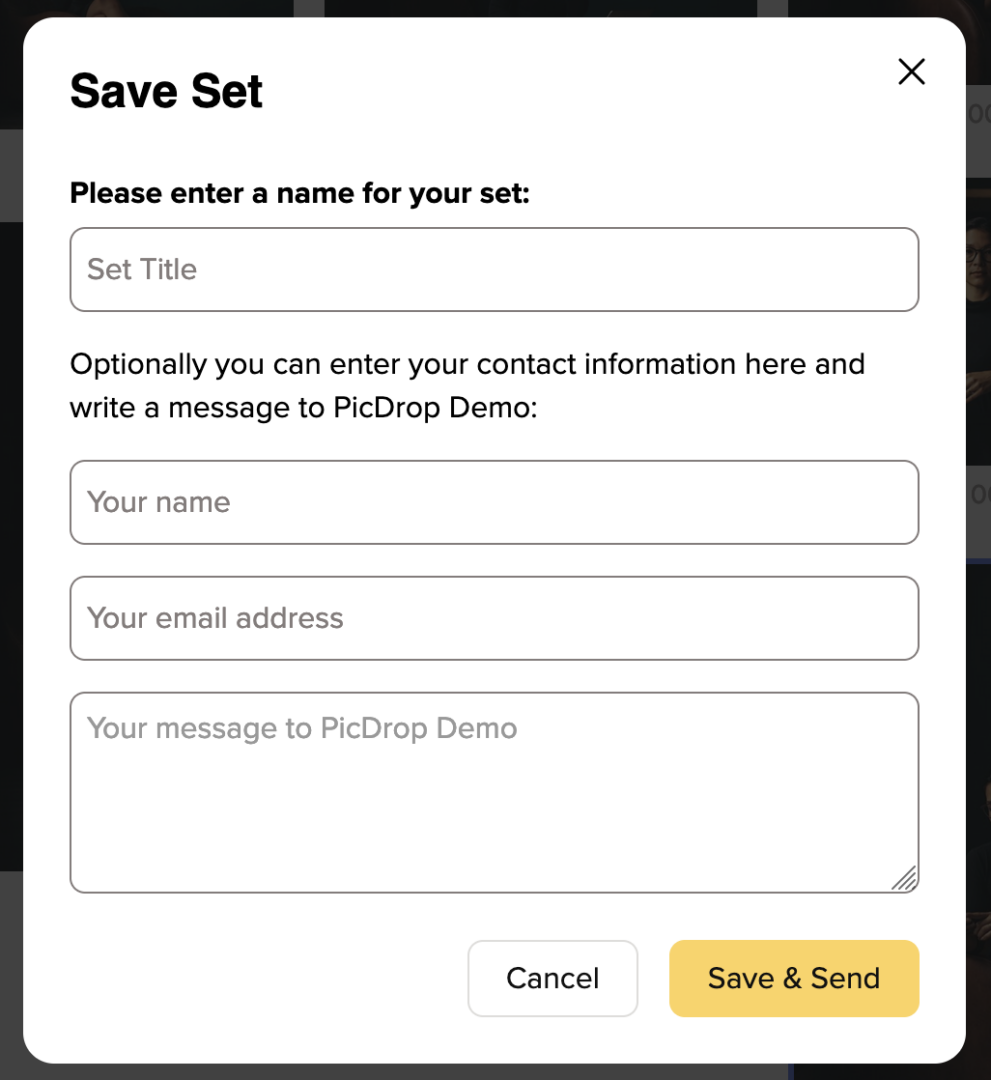Focus the Your name field
Viewport: 991px width, 1080px height.
pos(494,502)
